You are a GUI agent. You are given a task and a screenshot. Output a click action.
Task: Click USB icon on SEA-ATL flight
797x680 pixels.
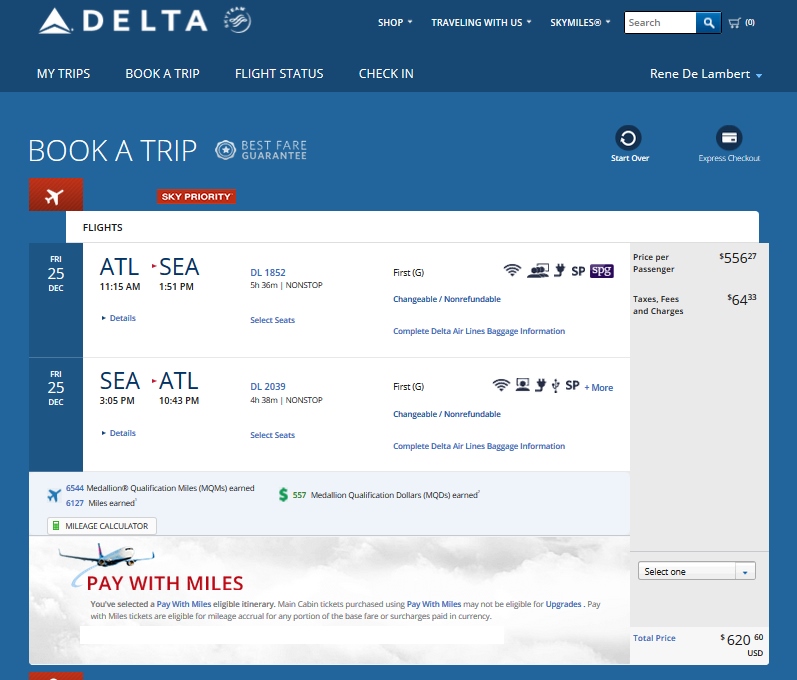tap(555, 385)
